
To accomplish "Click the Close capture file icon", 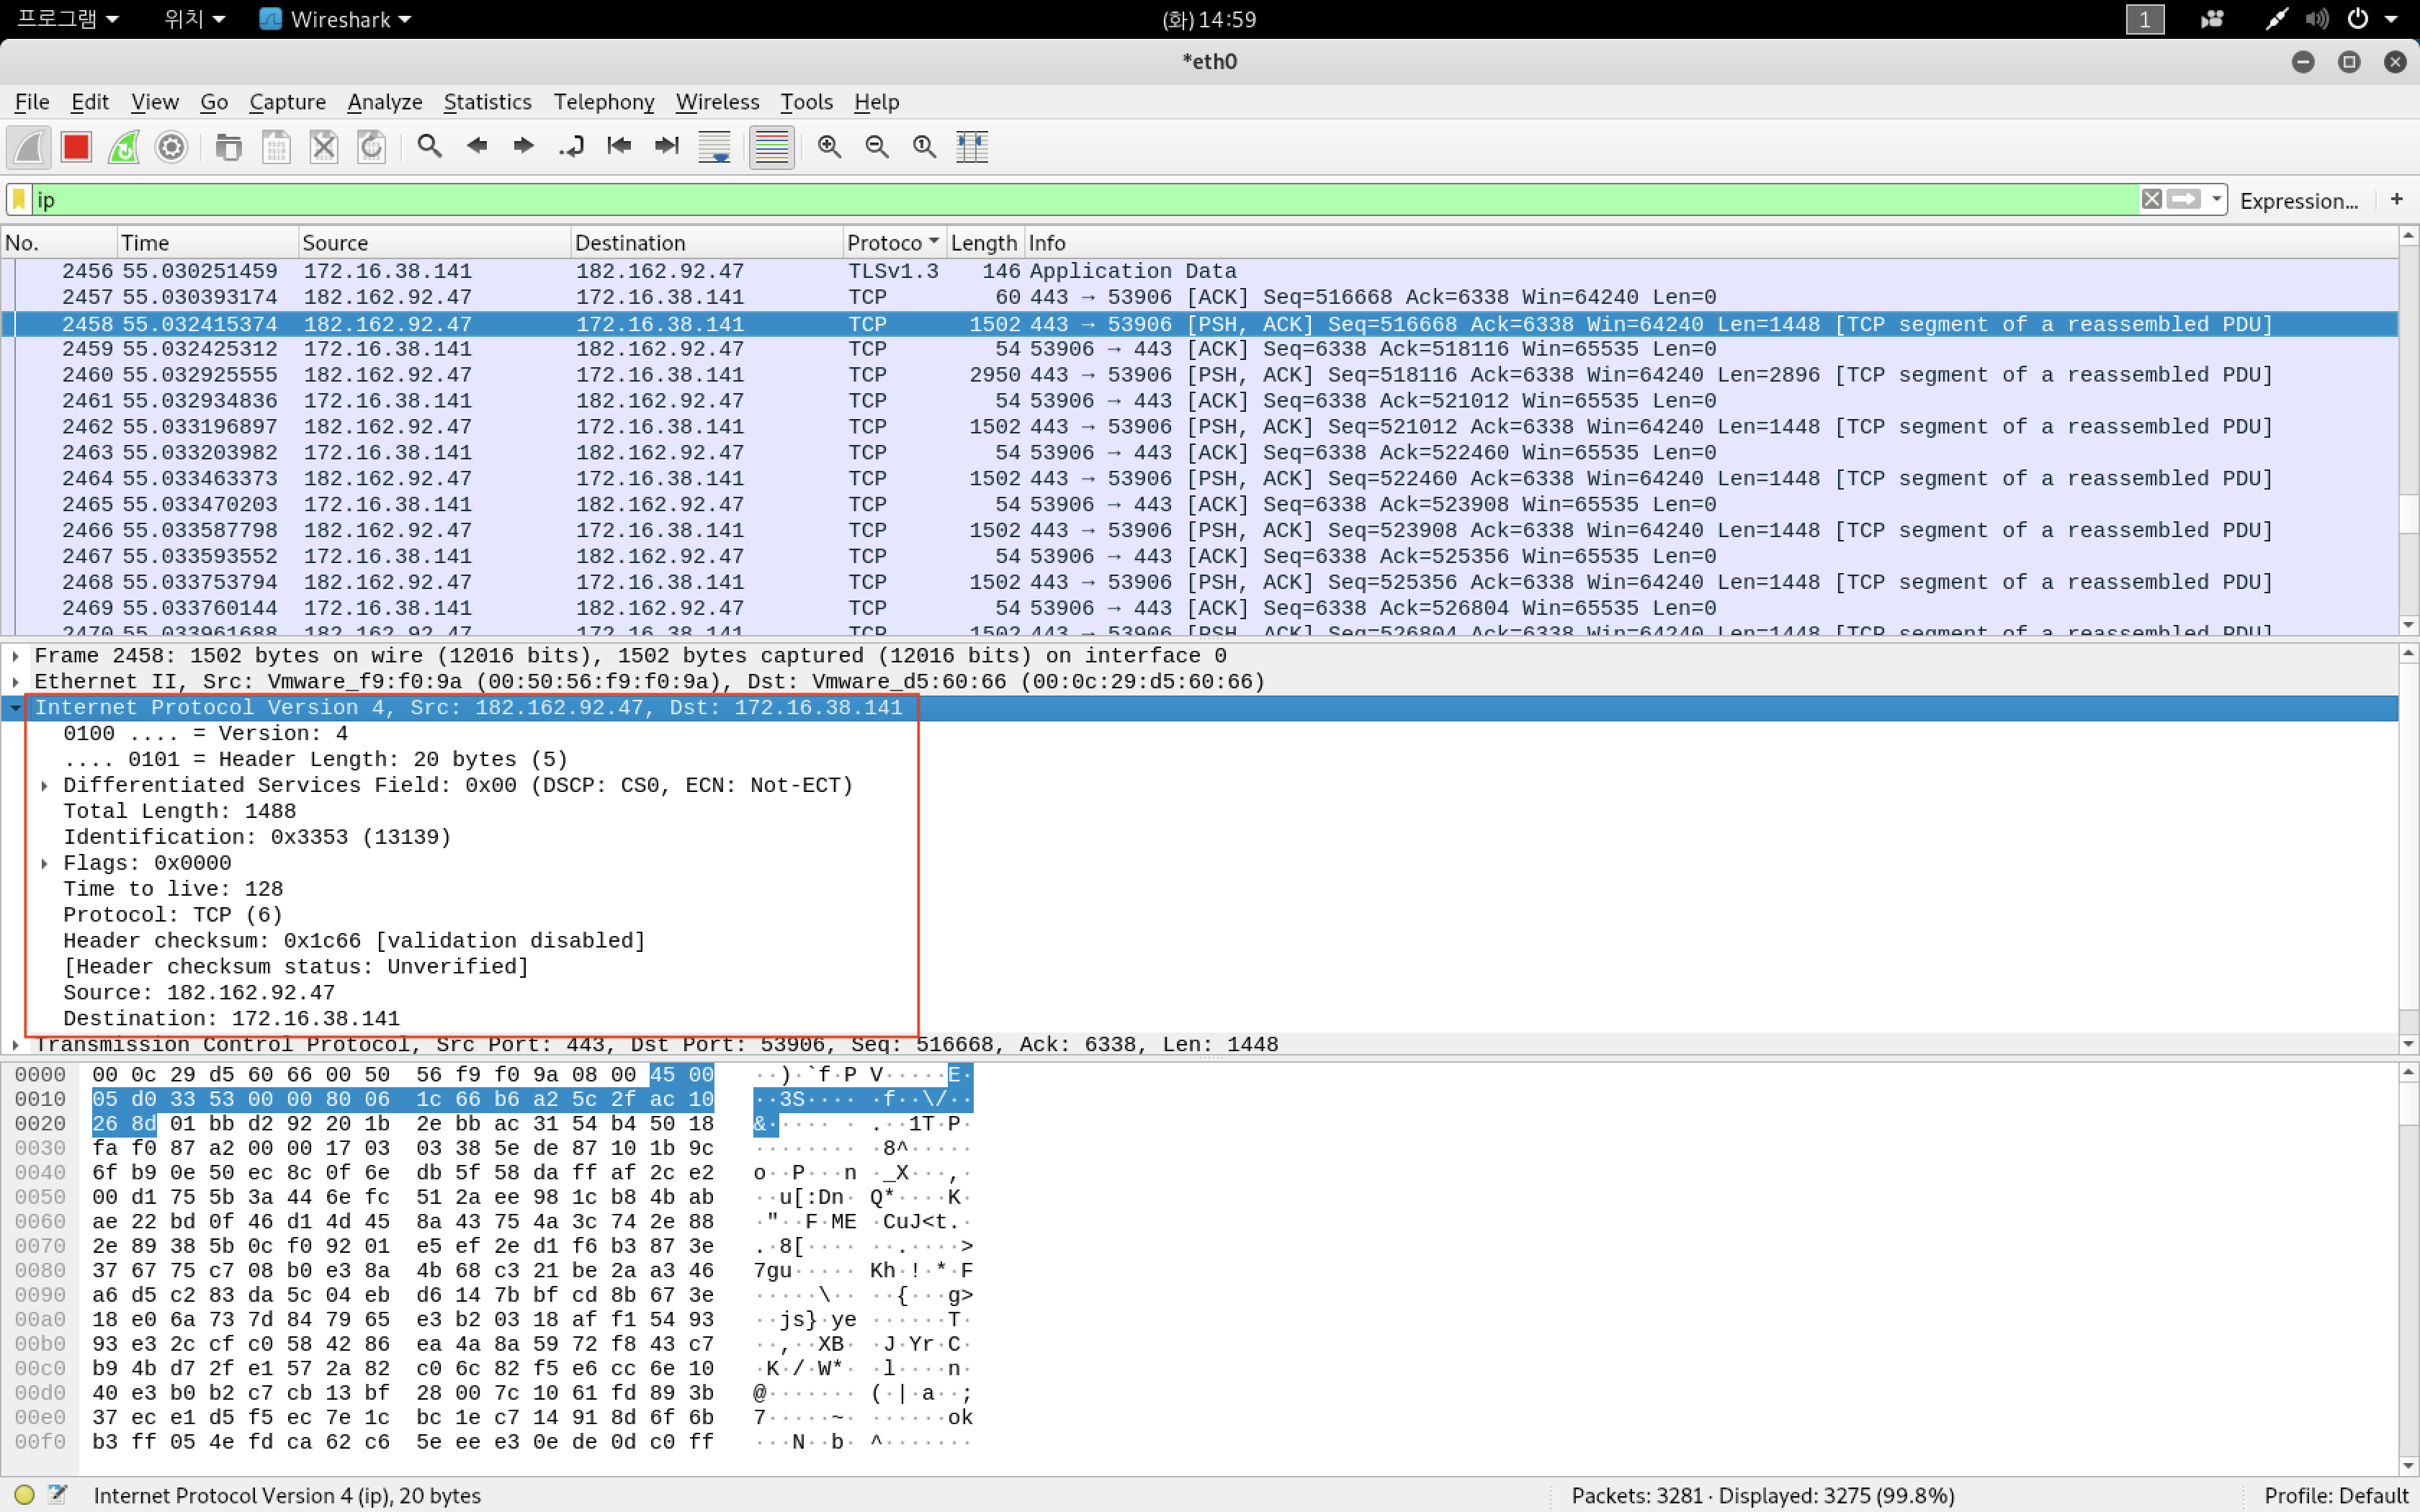I will click(x=324, y=147).
